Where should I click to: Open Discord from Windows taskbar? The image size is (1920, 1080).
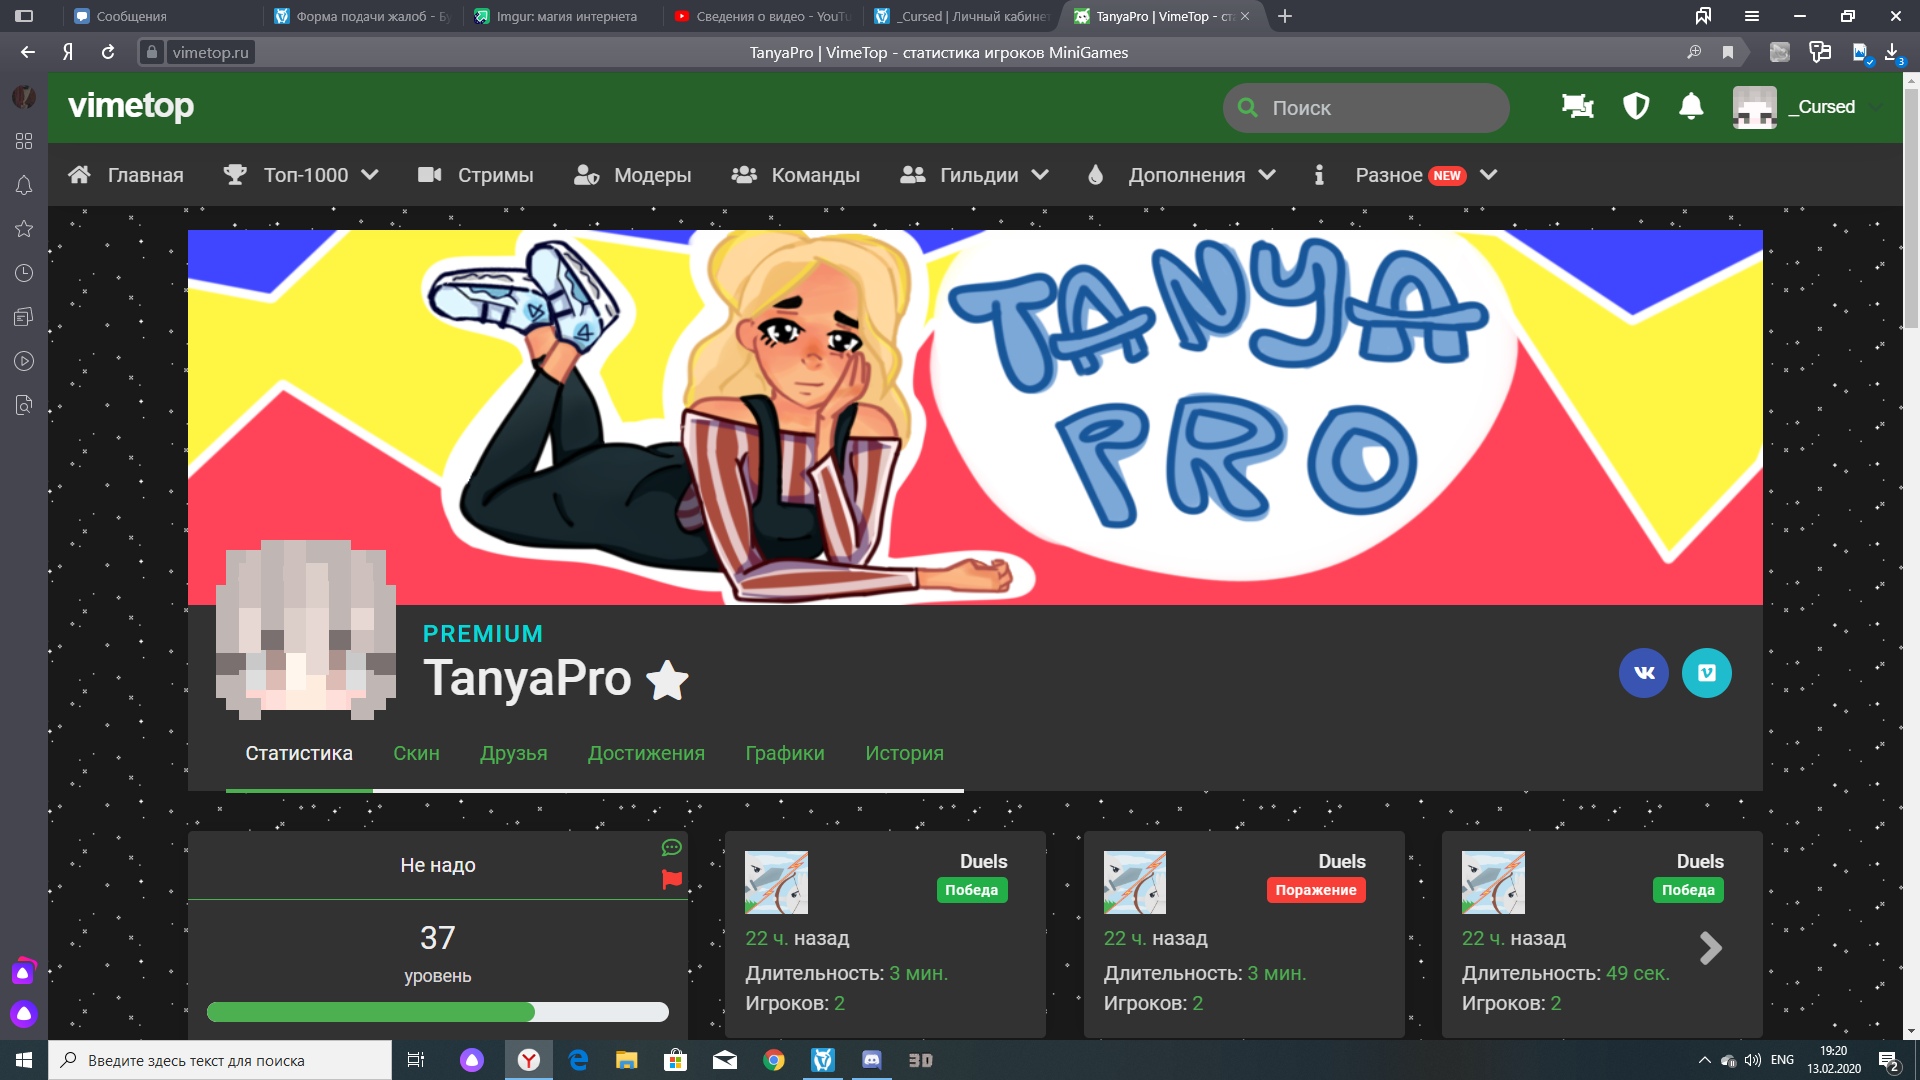click(x=872, y=1060)
